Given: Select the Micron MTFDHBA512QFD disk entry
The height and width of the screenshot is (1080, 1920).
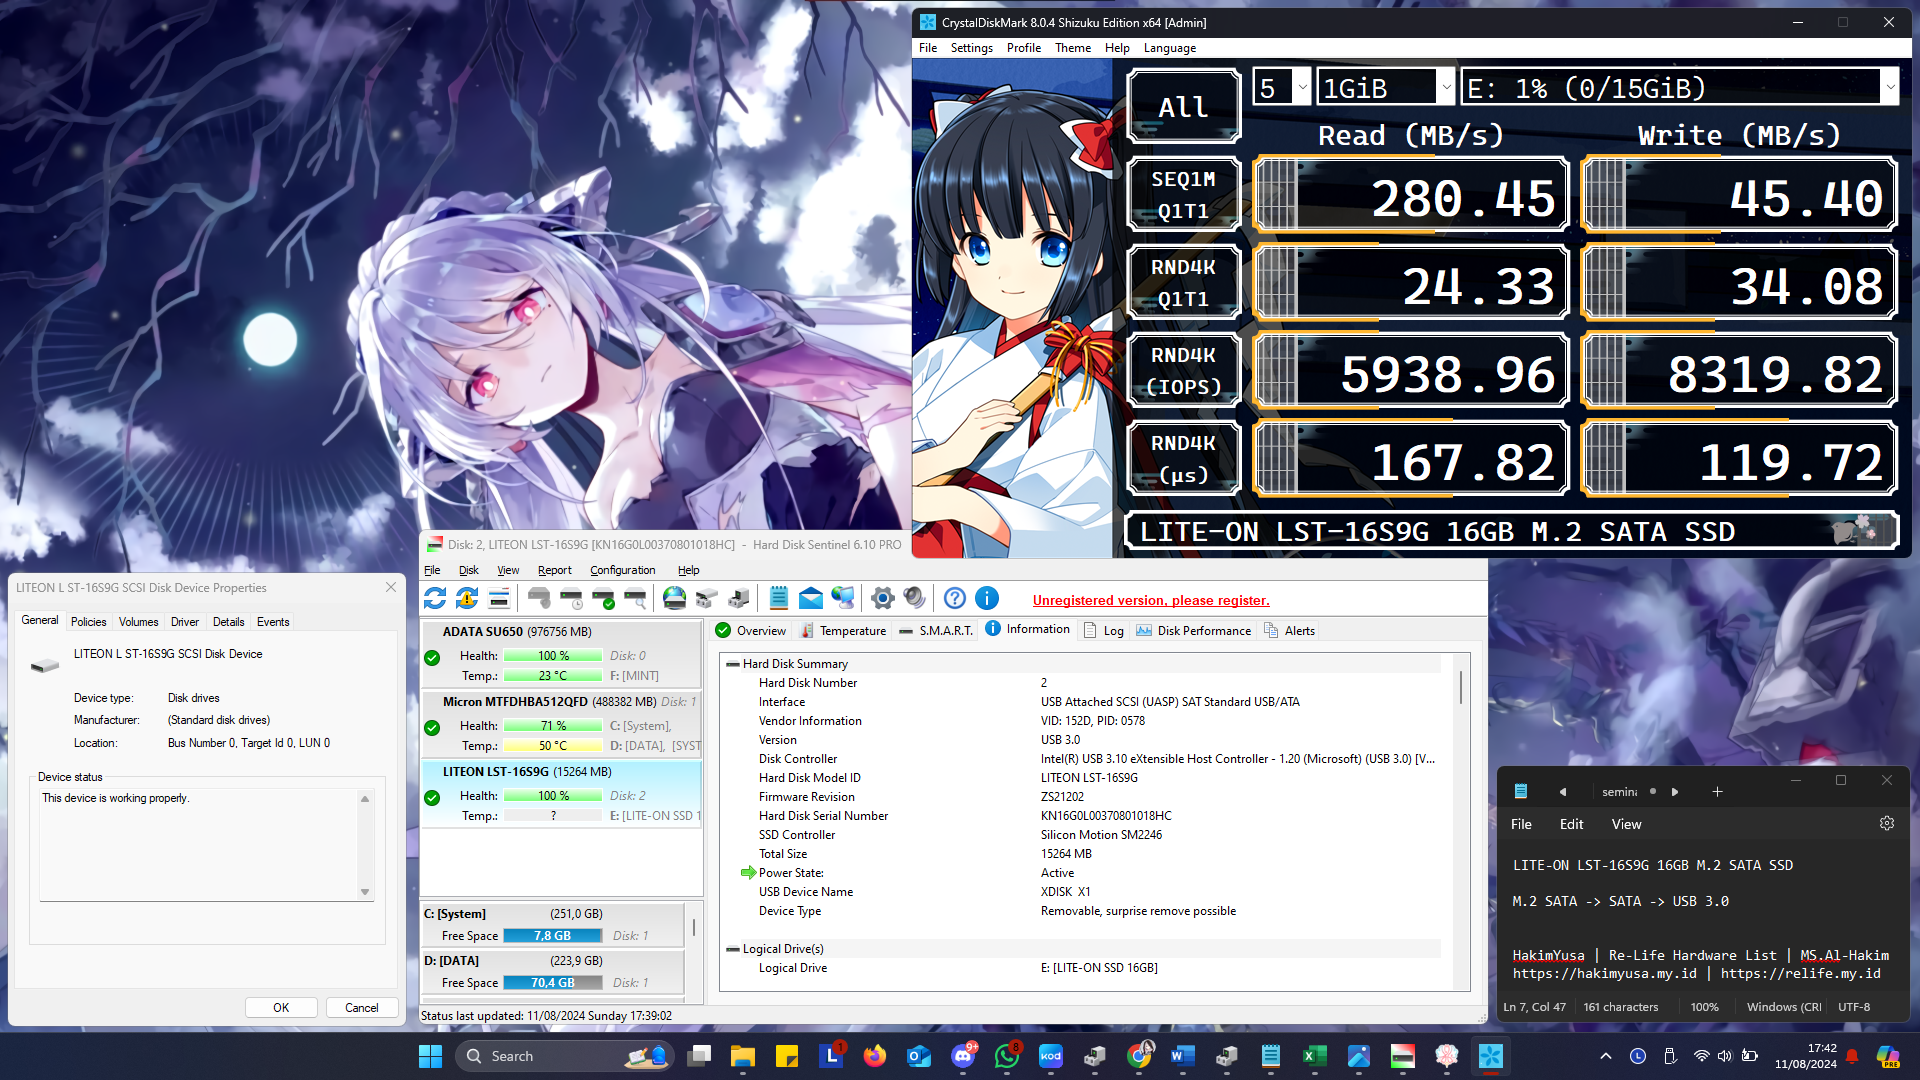Looking at the screenshot, I should pos(561,724).
